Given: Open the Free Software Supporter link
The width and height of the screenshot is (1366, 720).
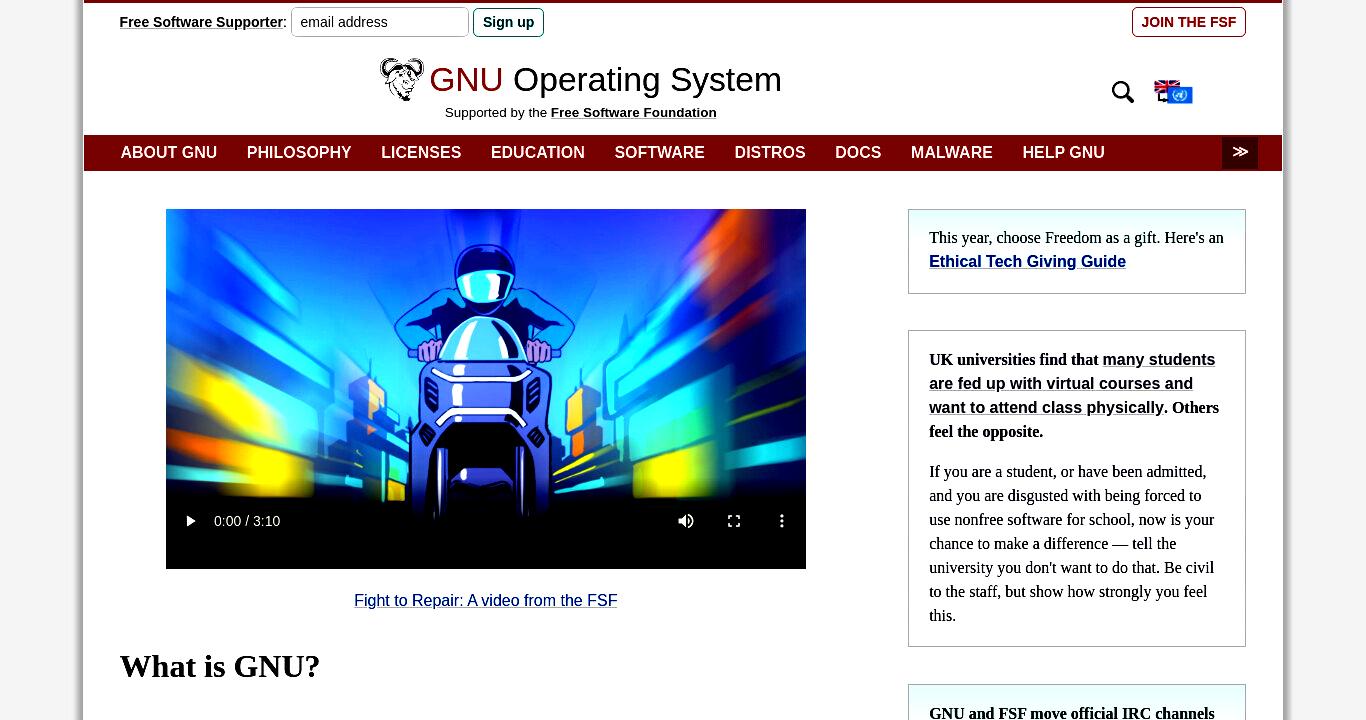Looking at the screenshot, I should point(201,22).
